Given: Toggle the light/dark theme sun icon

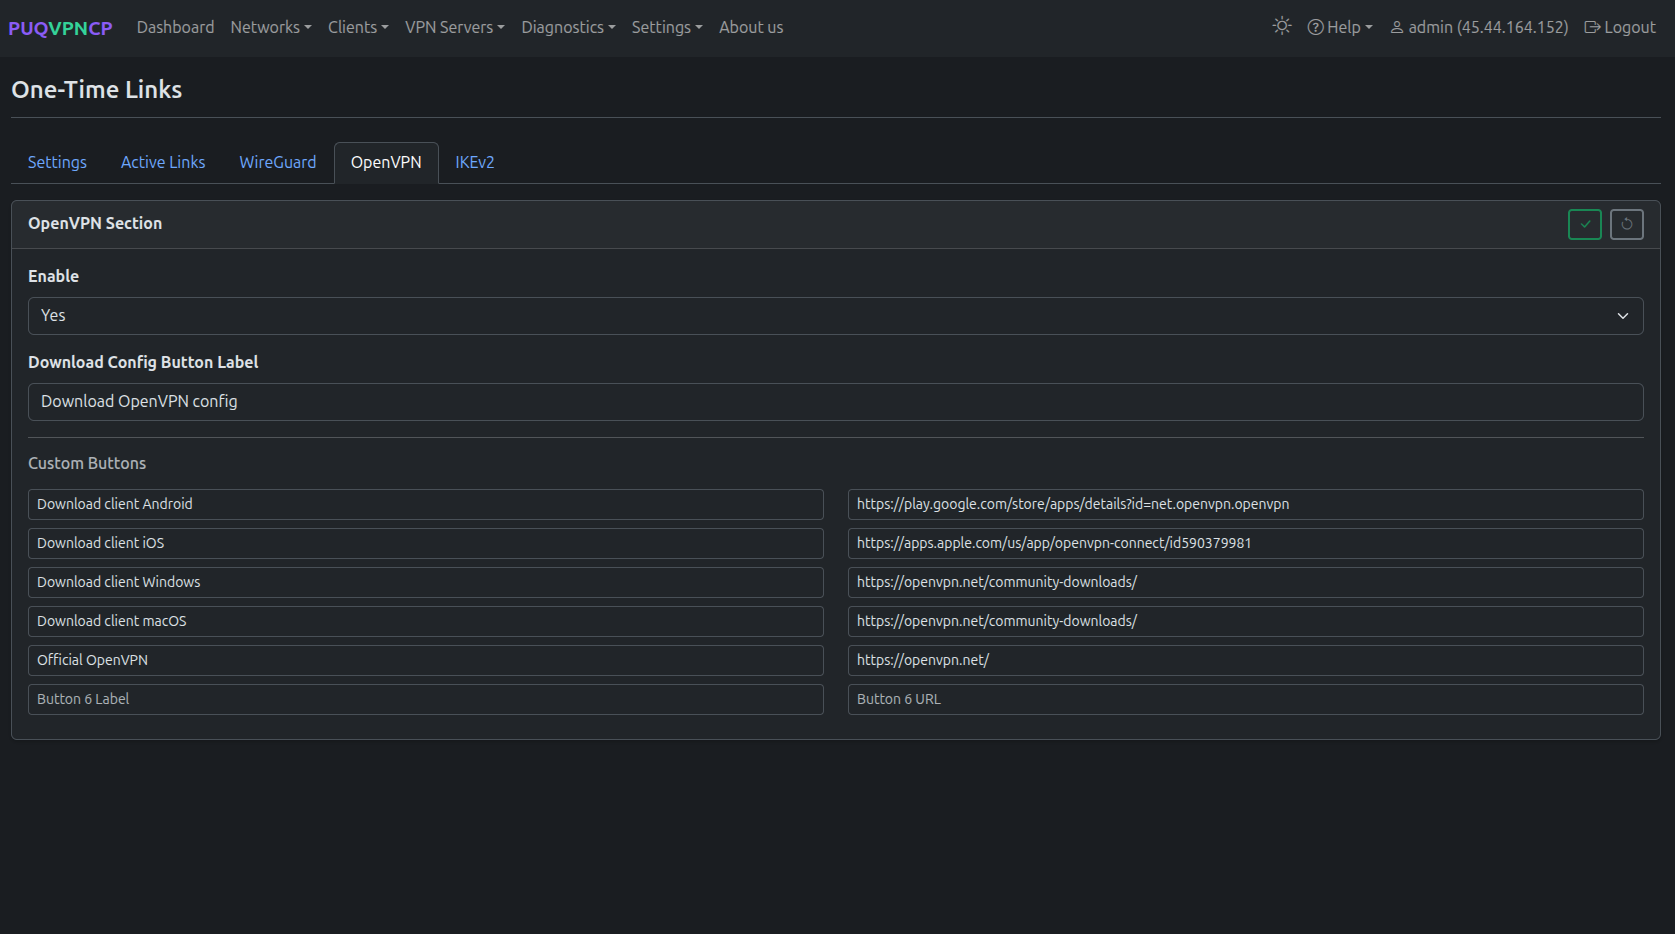Looking at the screenshot, I should pos(1282,27).
